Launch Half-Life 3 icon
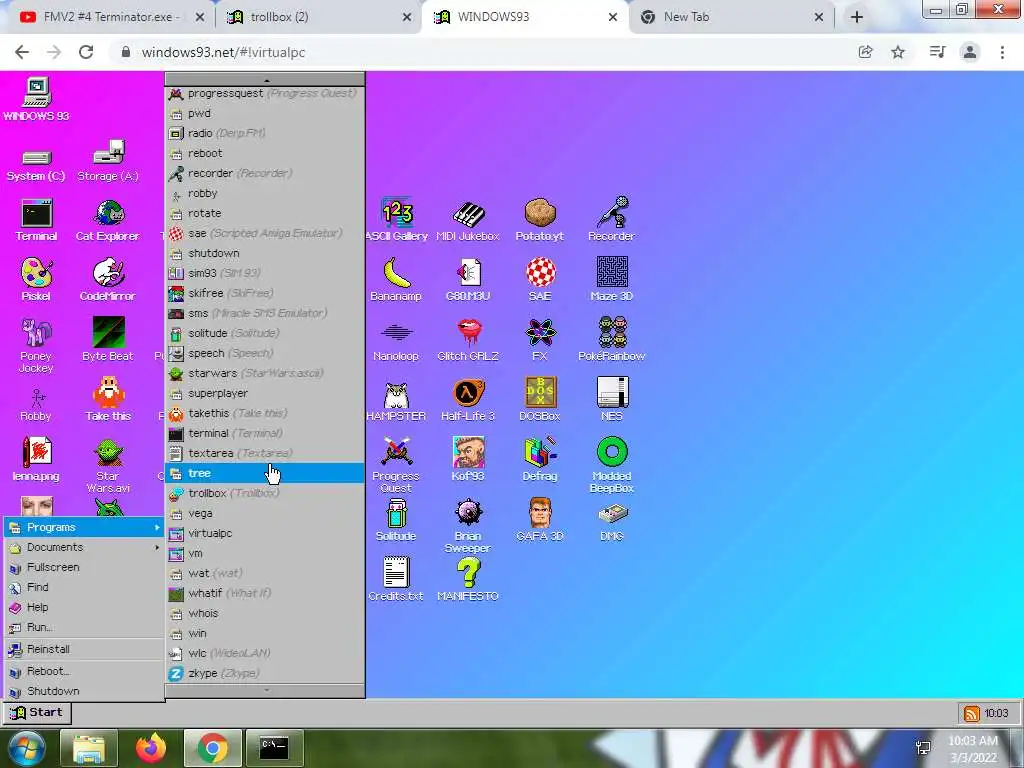The image size is (1024, 768). (x=468, y=400)
